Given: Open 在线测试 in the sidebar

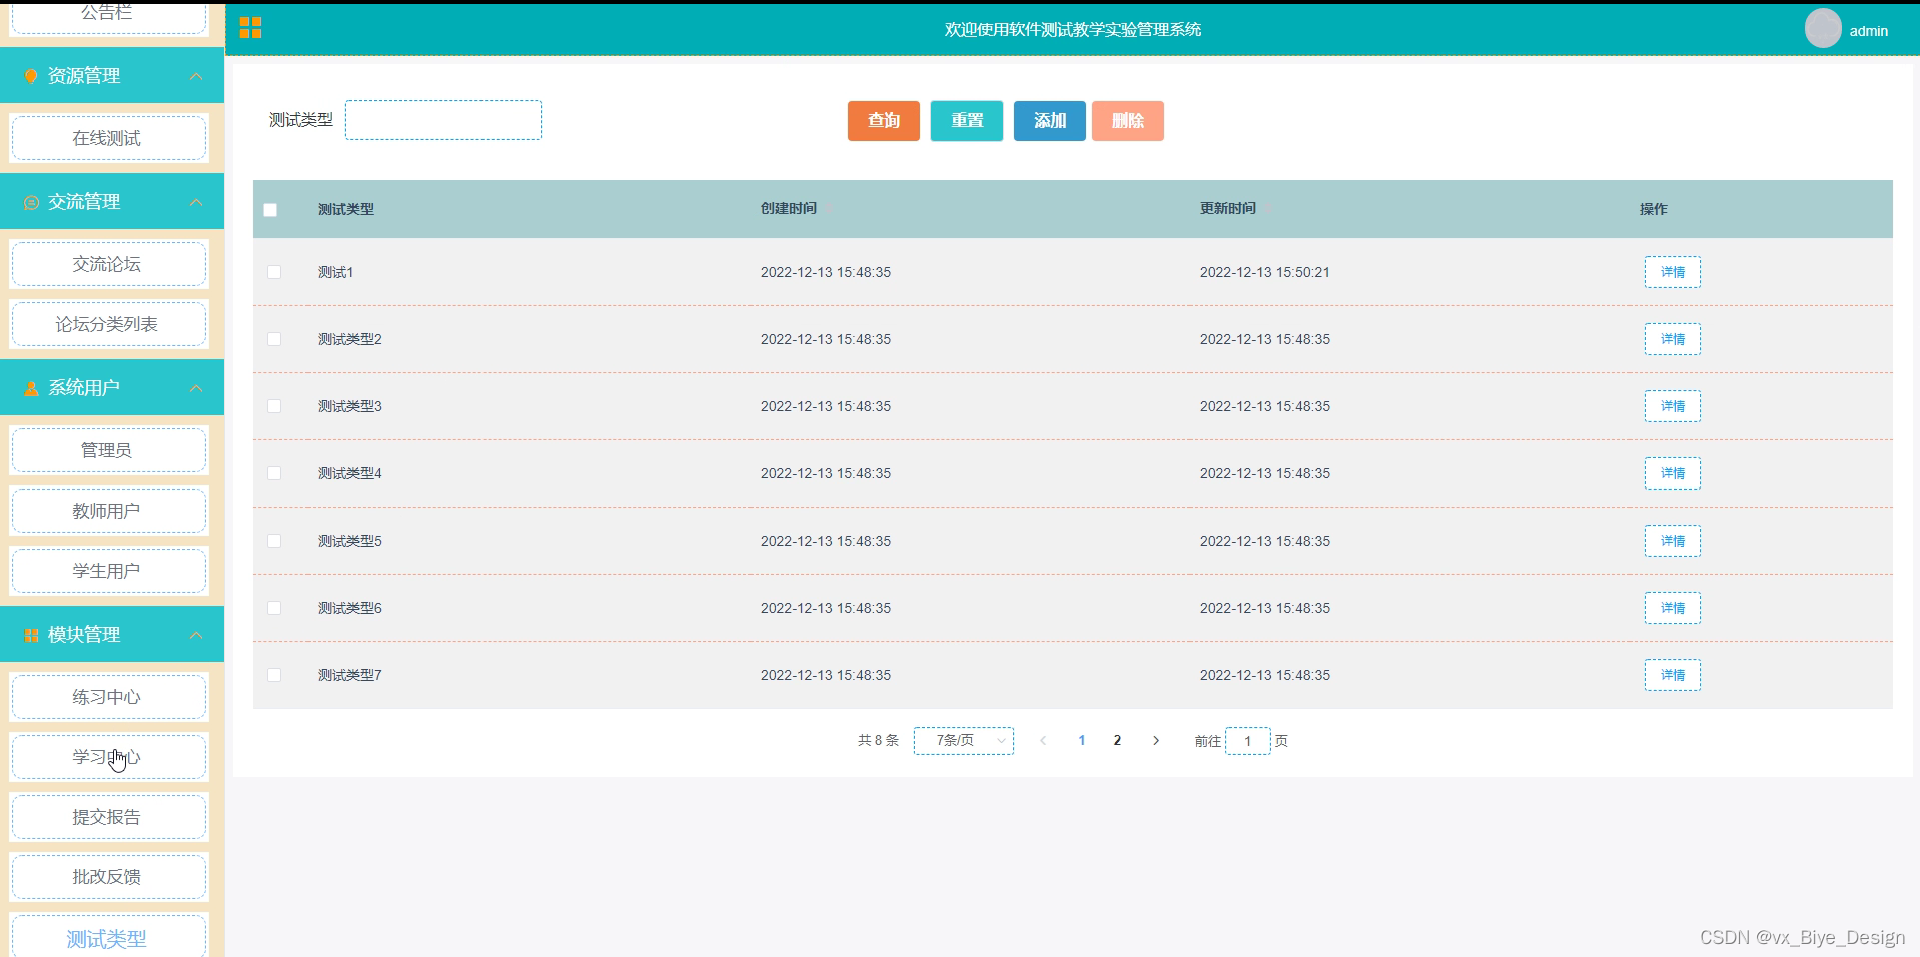Looking at the screenshot, I should (x=108, y=138).
